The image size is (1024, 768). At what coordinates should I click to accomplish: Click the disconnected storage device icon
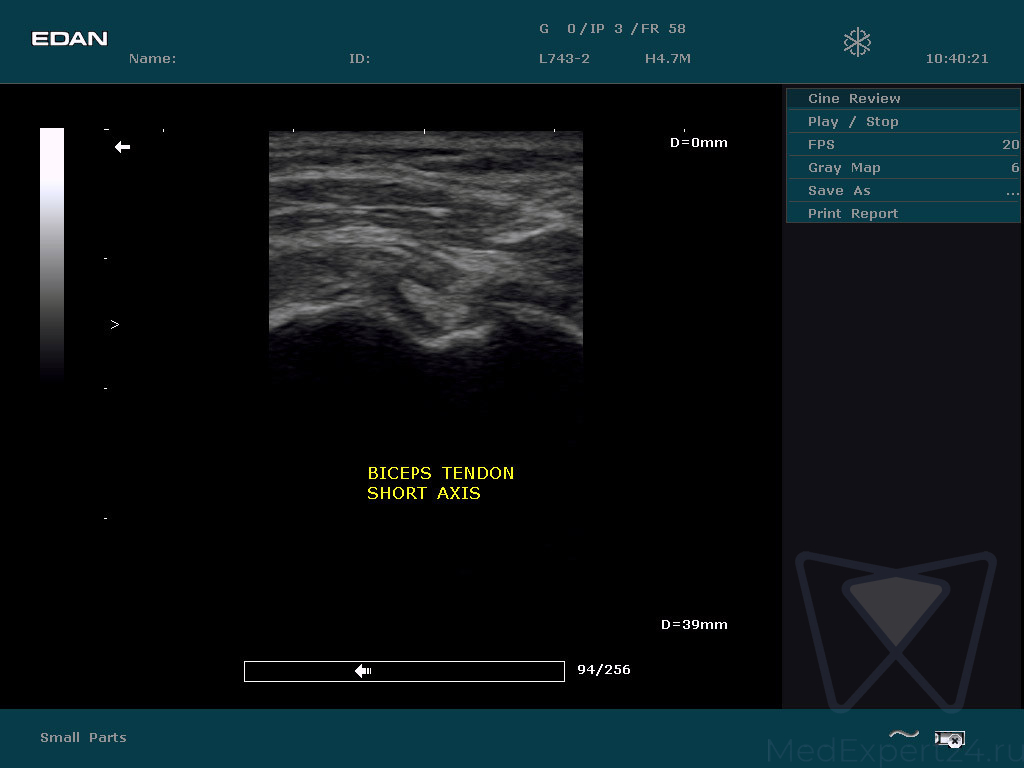tap(948, 739)
